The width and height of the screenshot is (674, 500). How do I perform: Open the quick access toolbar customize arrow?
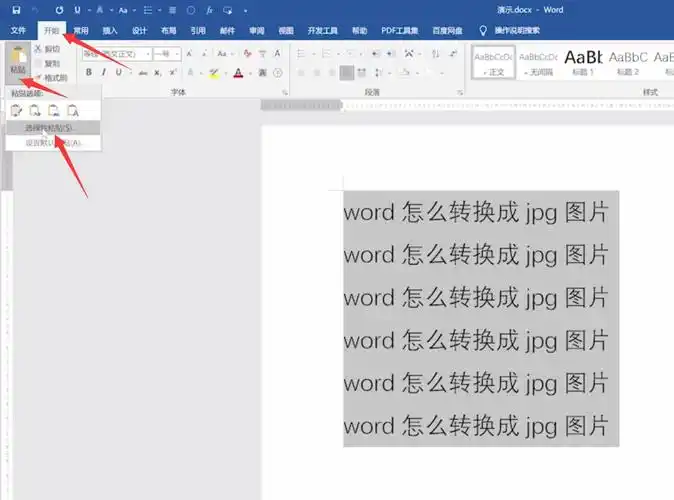click(245, 10)
